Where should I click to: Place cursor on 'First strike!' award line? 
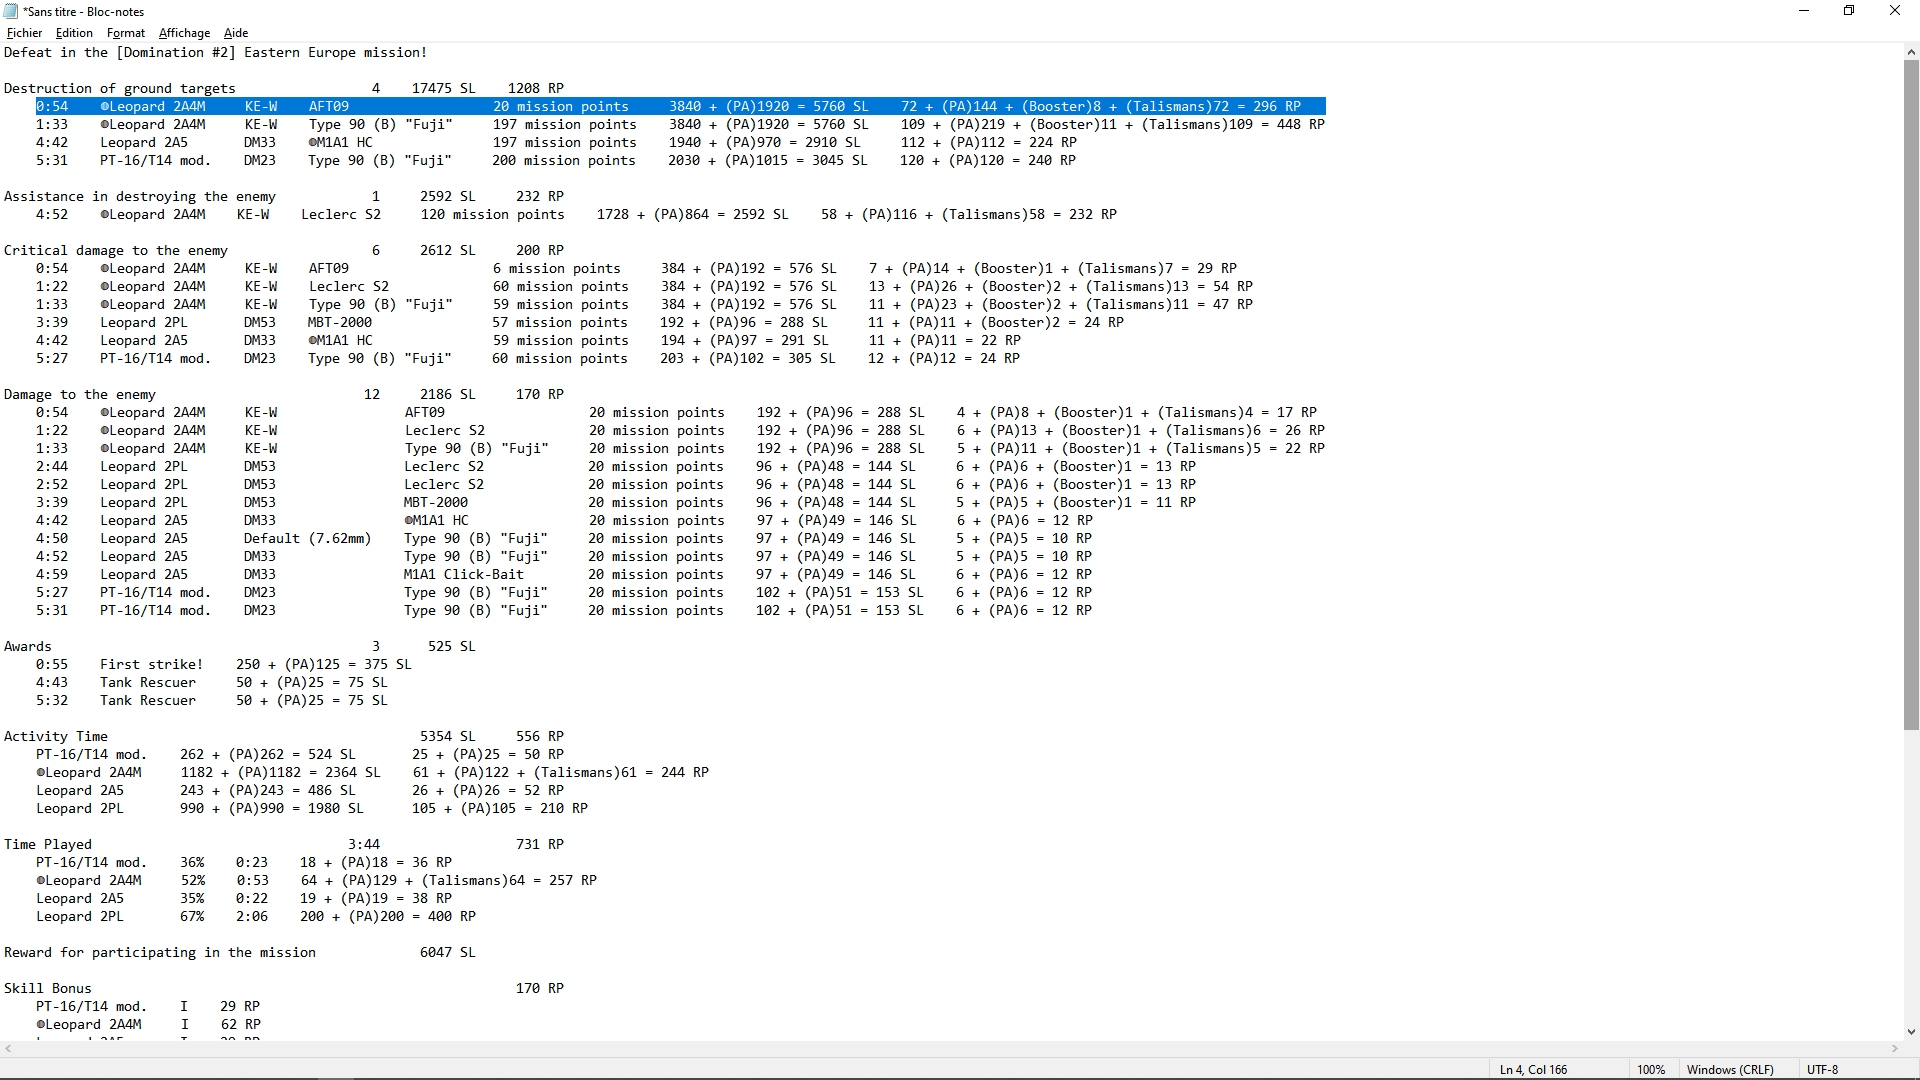[x=151, y=664]
